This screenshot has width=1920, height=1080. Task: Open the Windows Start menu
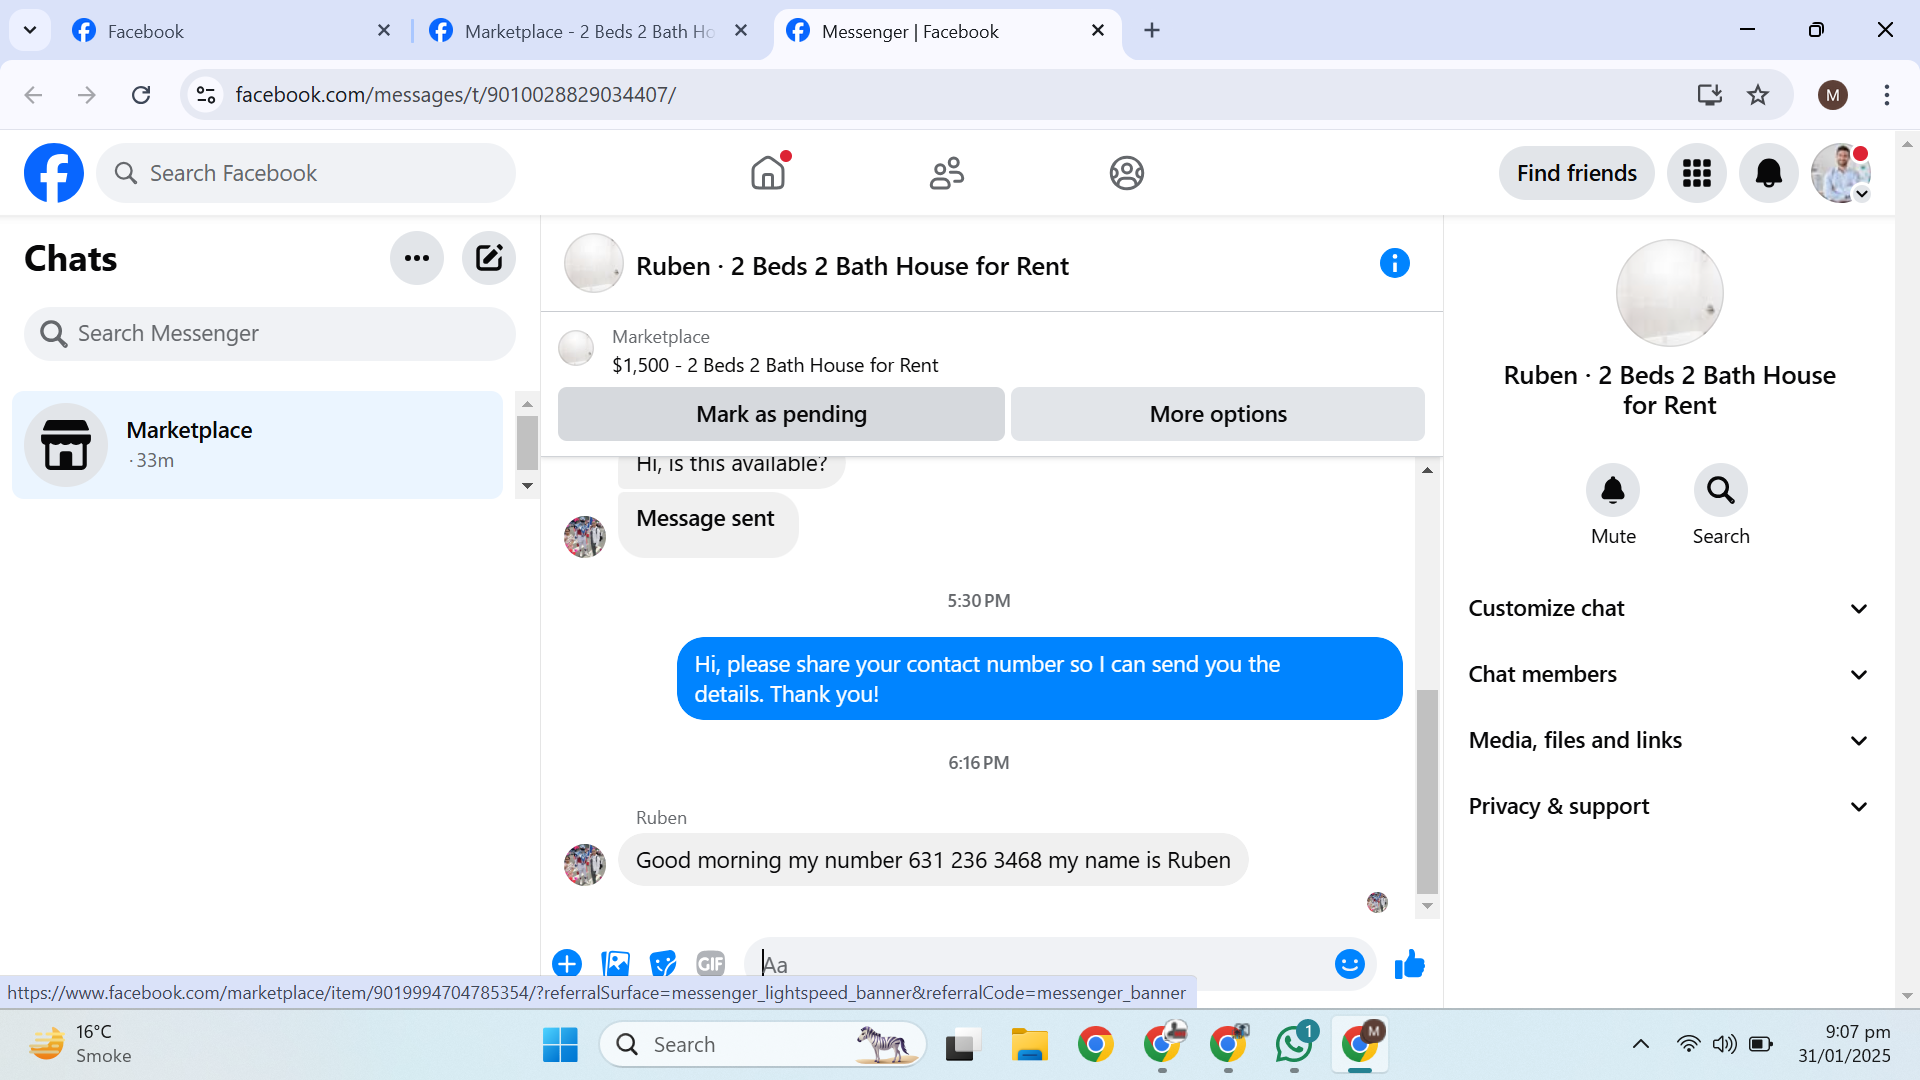tap(560, 1044)
